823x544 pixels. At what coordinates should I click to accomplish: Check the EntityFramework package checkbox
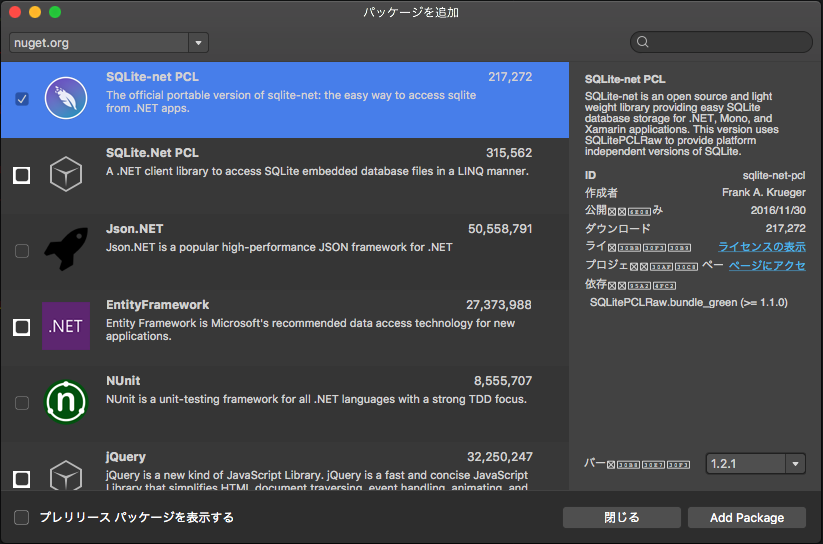(x=22, y=327)
